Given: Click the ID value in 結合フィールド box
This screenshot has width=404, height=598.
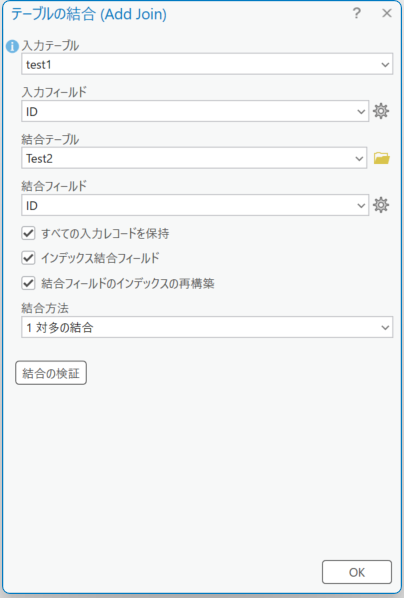Looking at the screenshot, I should coord(32,206).
